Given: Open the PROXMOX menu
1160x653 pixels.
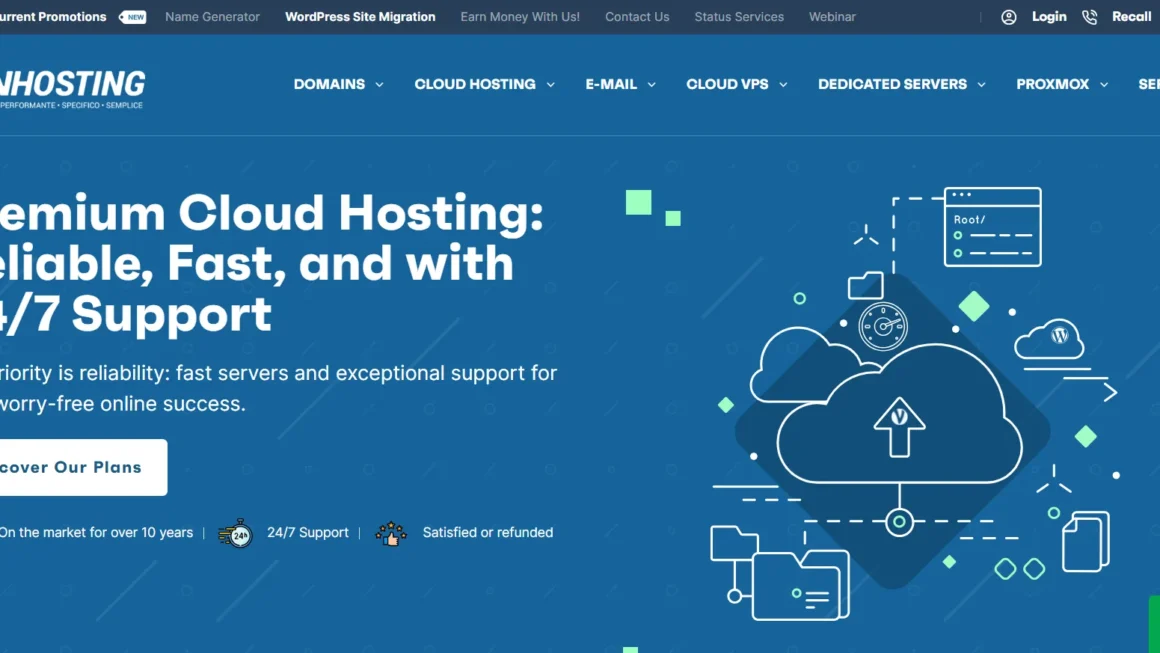Looking at the screenshot, I should coord(1052,84).
